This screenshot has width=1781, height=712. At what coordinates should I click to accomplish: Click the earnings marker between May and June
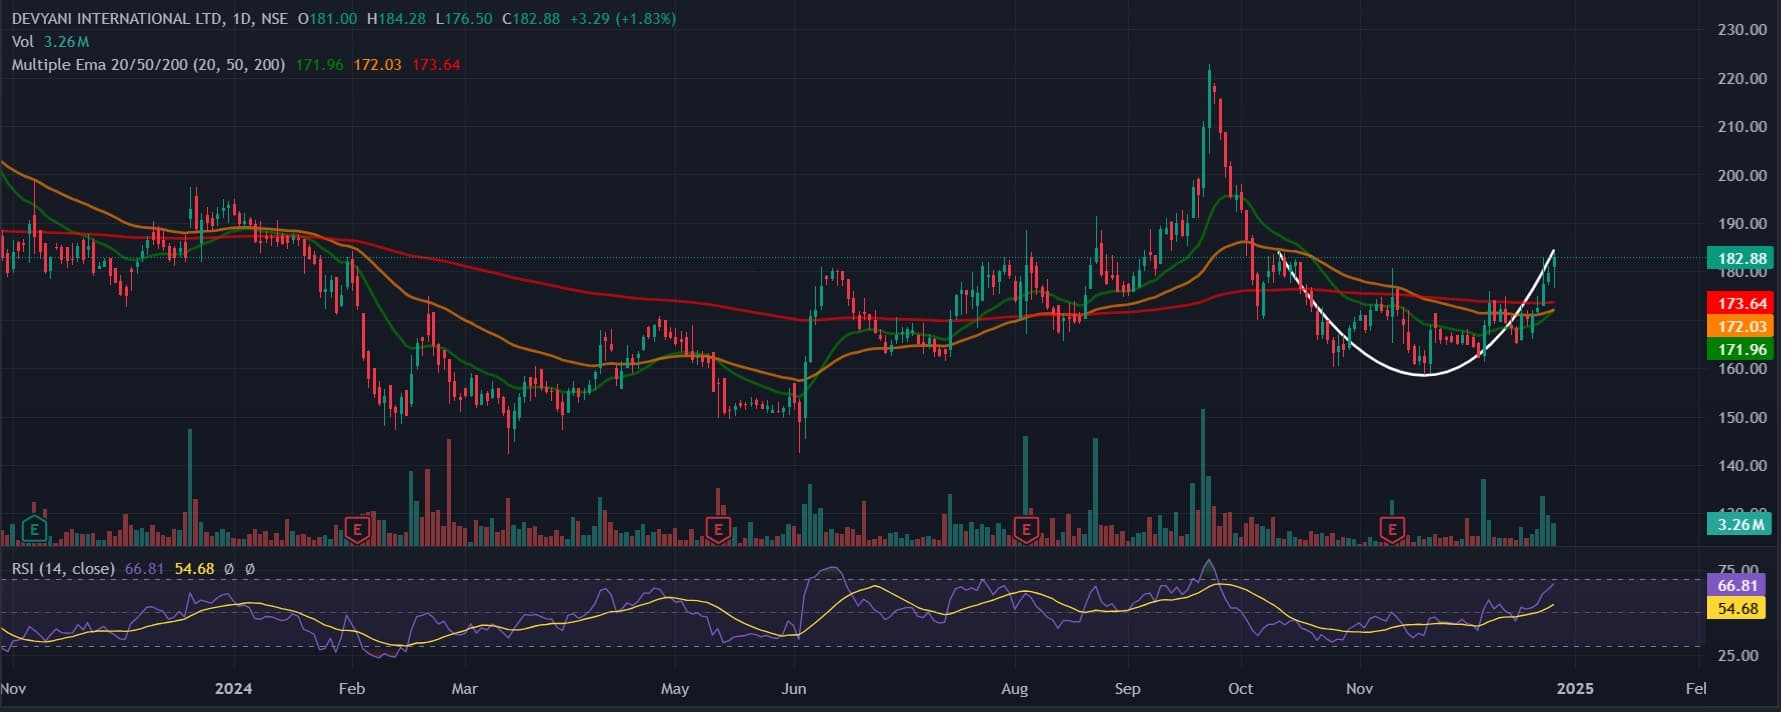pos(717,528)
